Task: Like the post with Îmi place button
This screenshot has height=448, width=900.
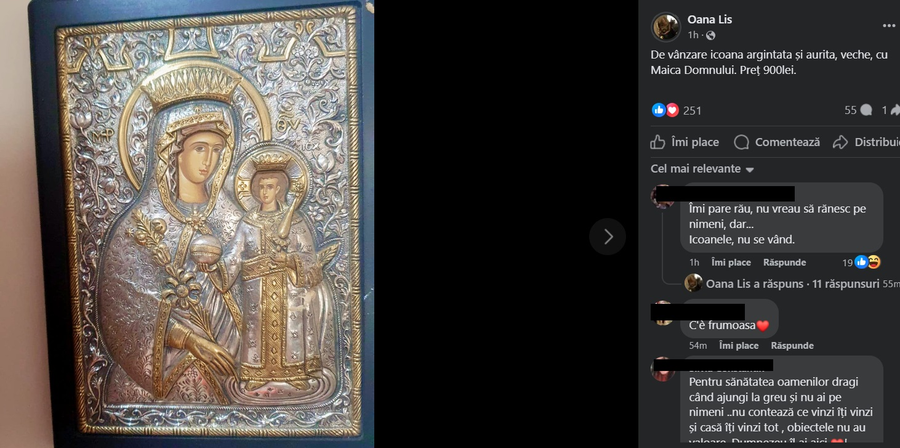Action: point(685,142)
